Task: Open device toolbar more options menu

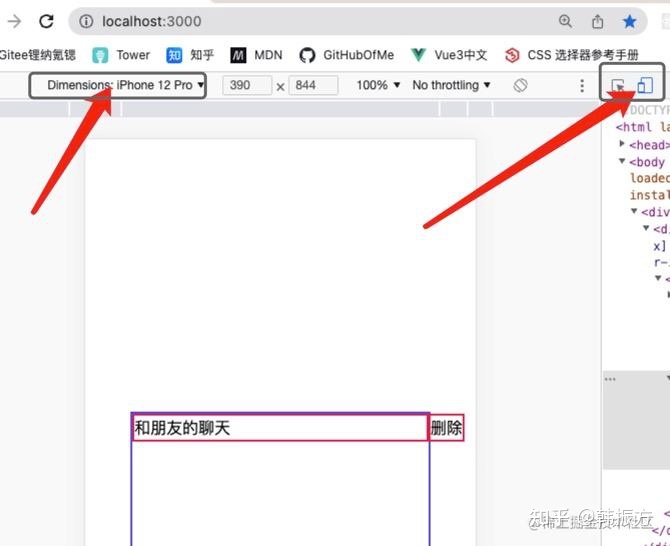Action: pyautogui.click(x=582, y=85)
